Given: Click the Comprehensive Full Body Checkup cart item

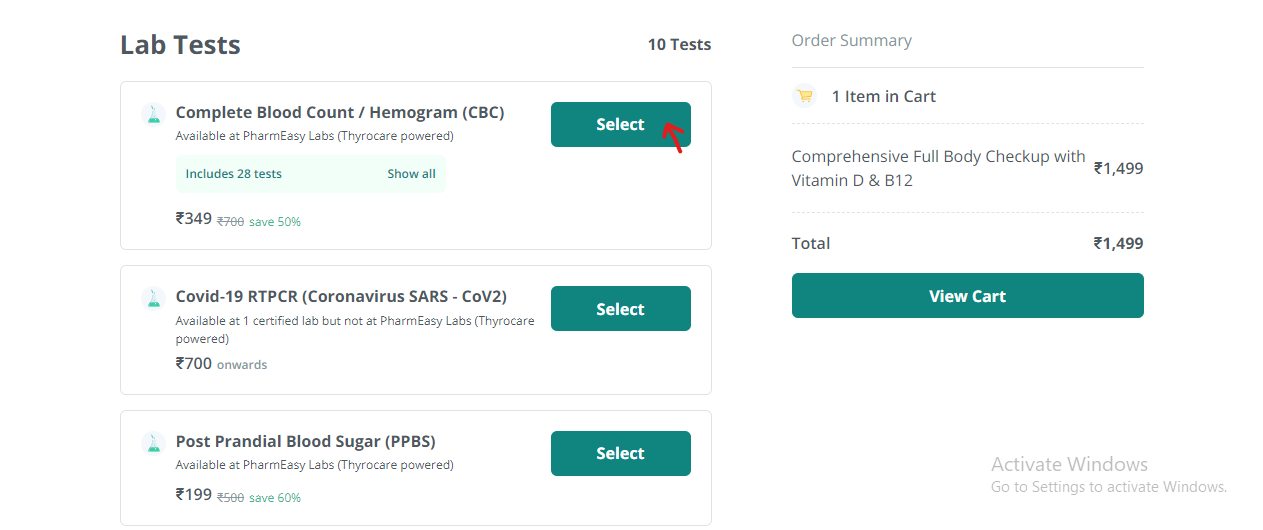Looking at the screenshot, I should (938, 169).
